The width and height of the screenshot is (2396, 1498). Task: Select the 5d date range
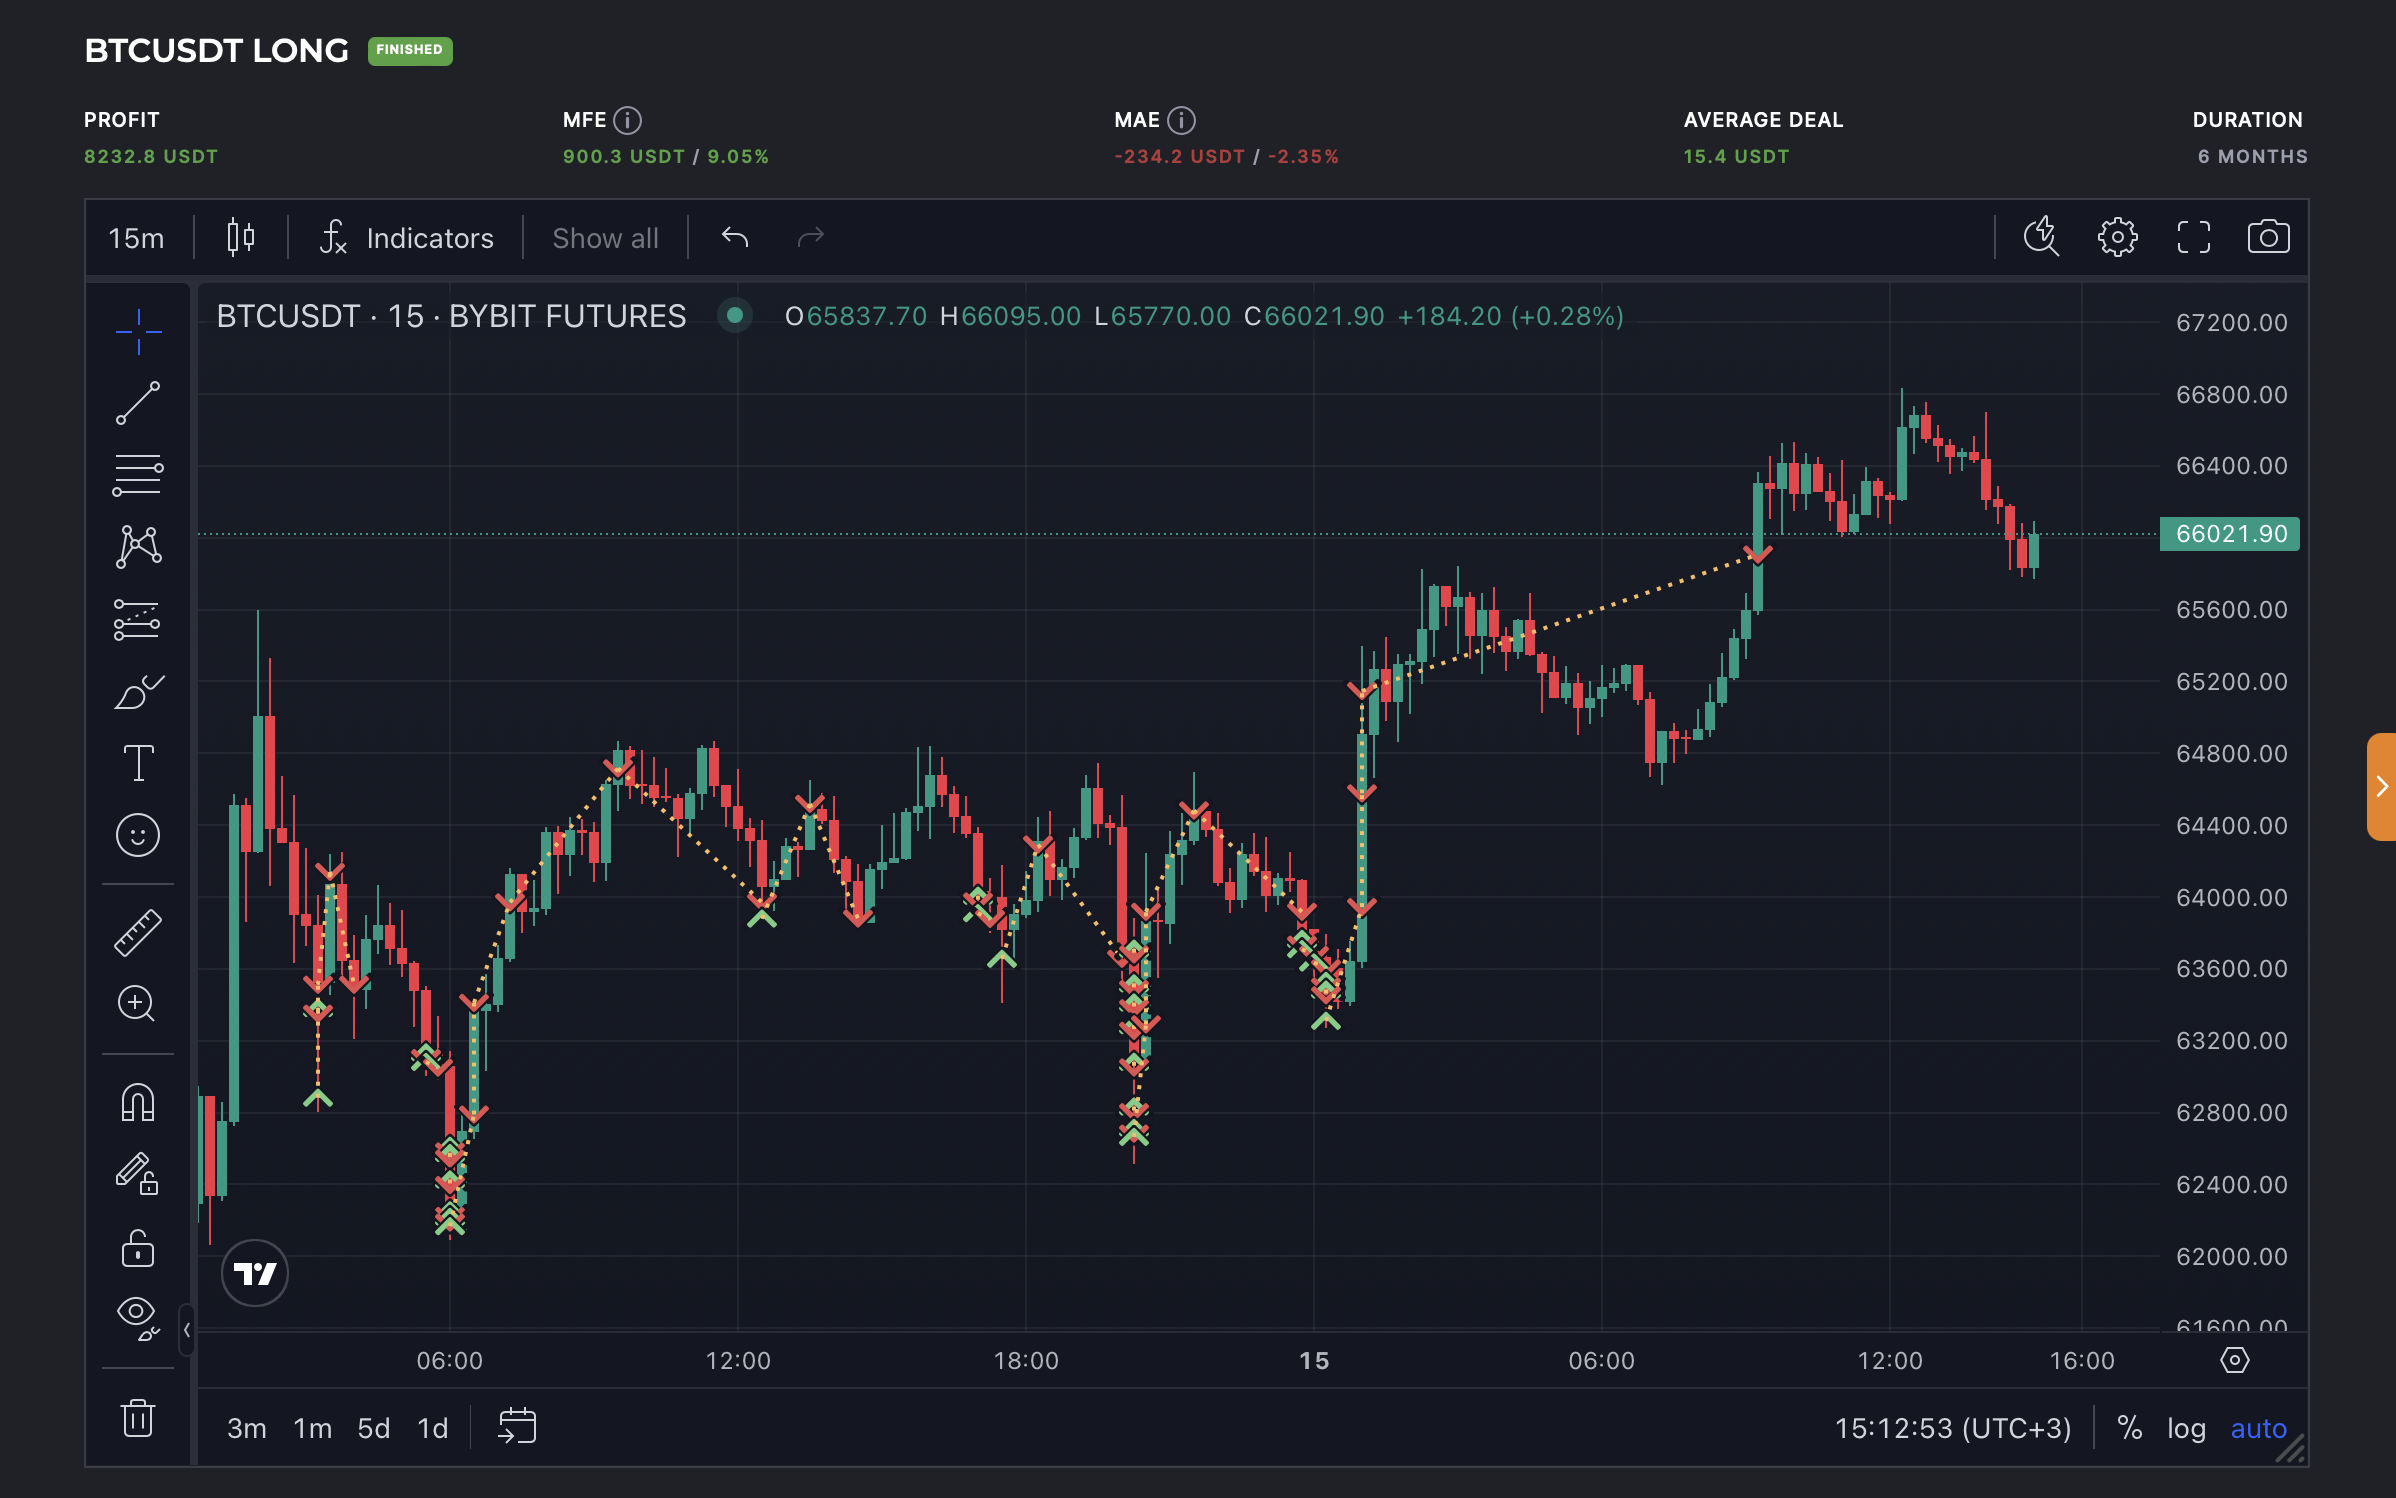(374, 1428)
